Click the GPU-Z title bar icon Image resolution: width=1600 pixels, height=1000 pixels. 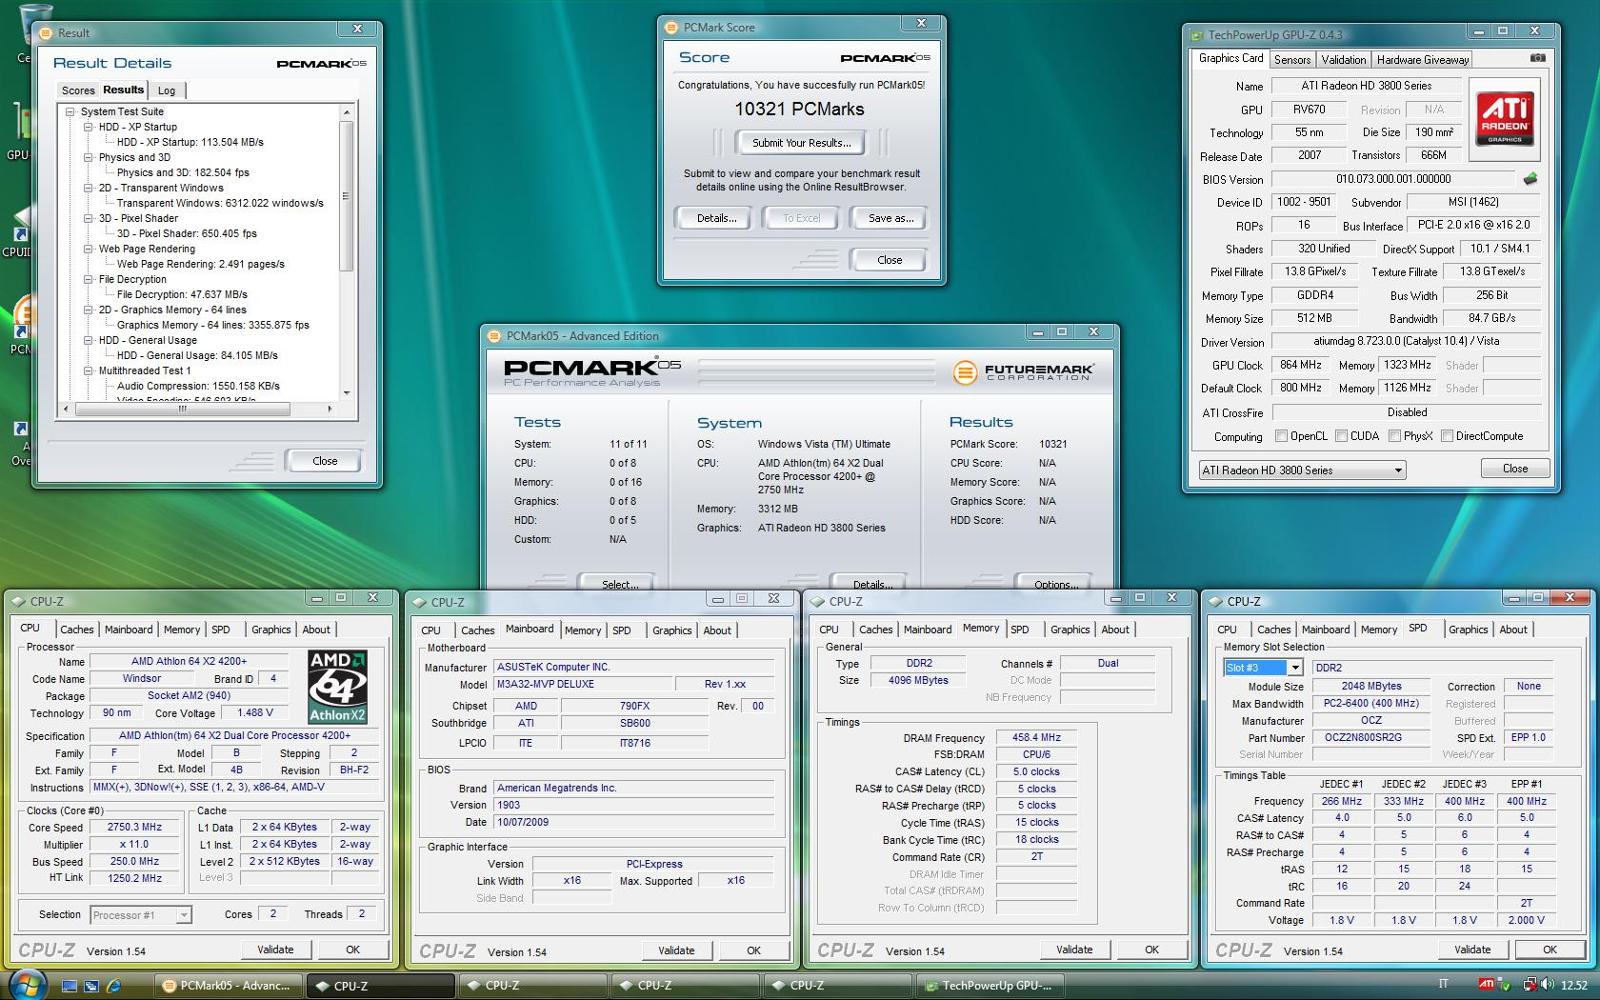pyautogui.click(x=1196, y=34)
